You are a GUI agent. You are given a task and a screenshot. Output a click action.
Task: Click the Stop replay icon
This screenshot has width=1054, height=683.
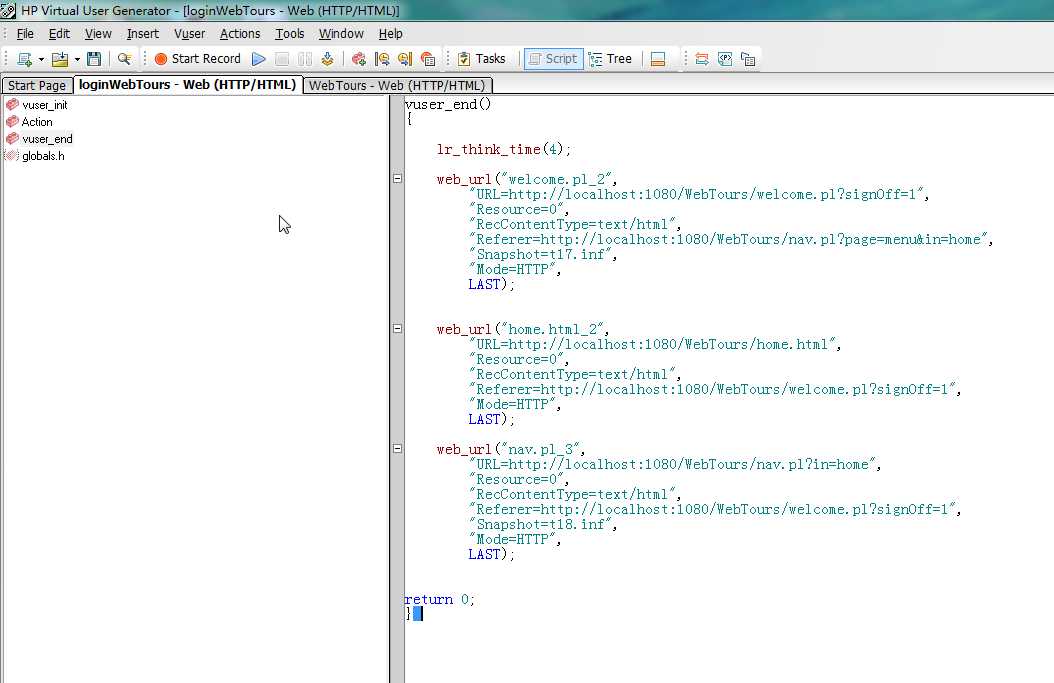click(x=282, y=59)
